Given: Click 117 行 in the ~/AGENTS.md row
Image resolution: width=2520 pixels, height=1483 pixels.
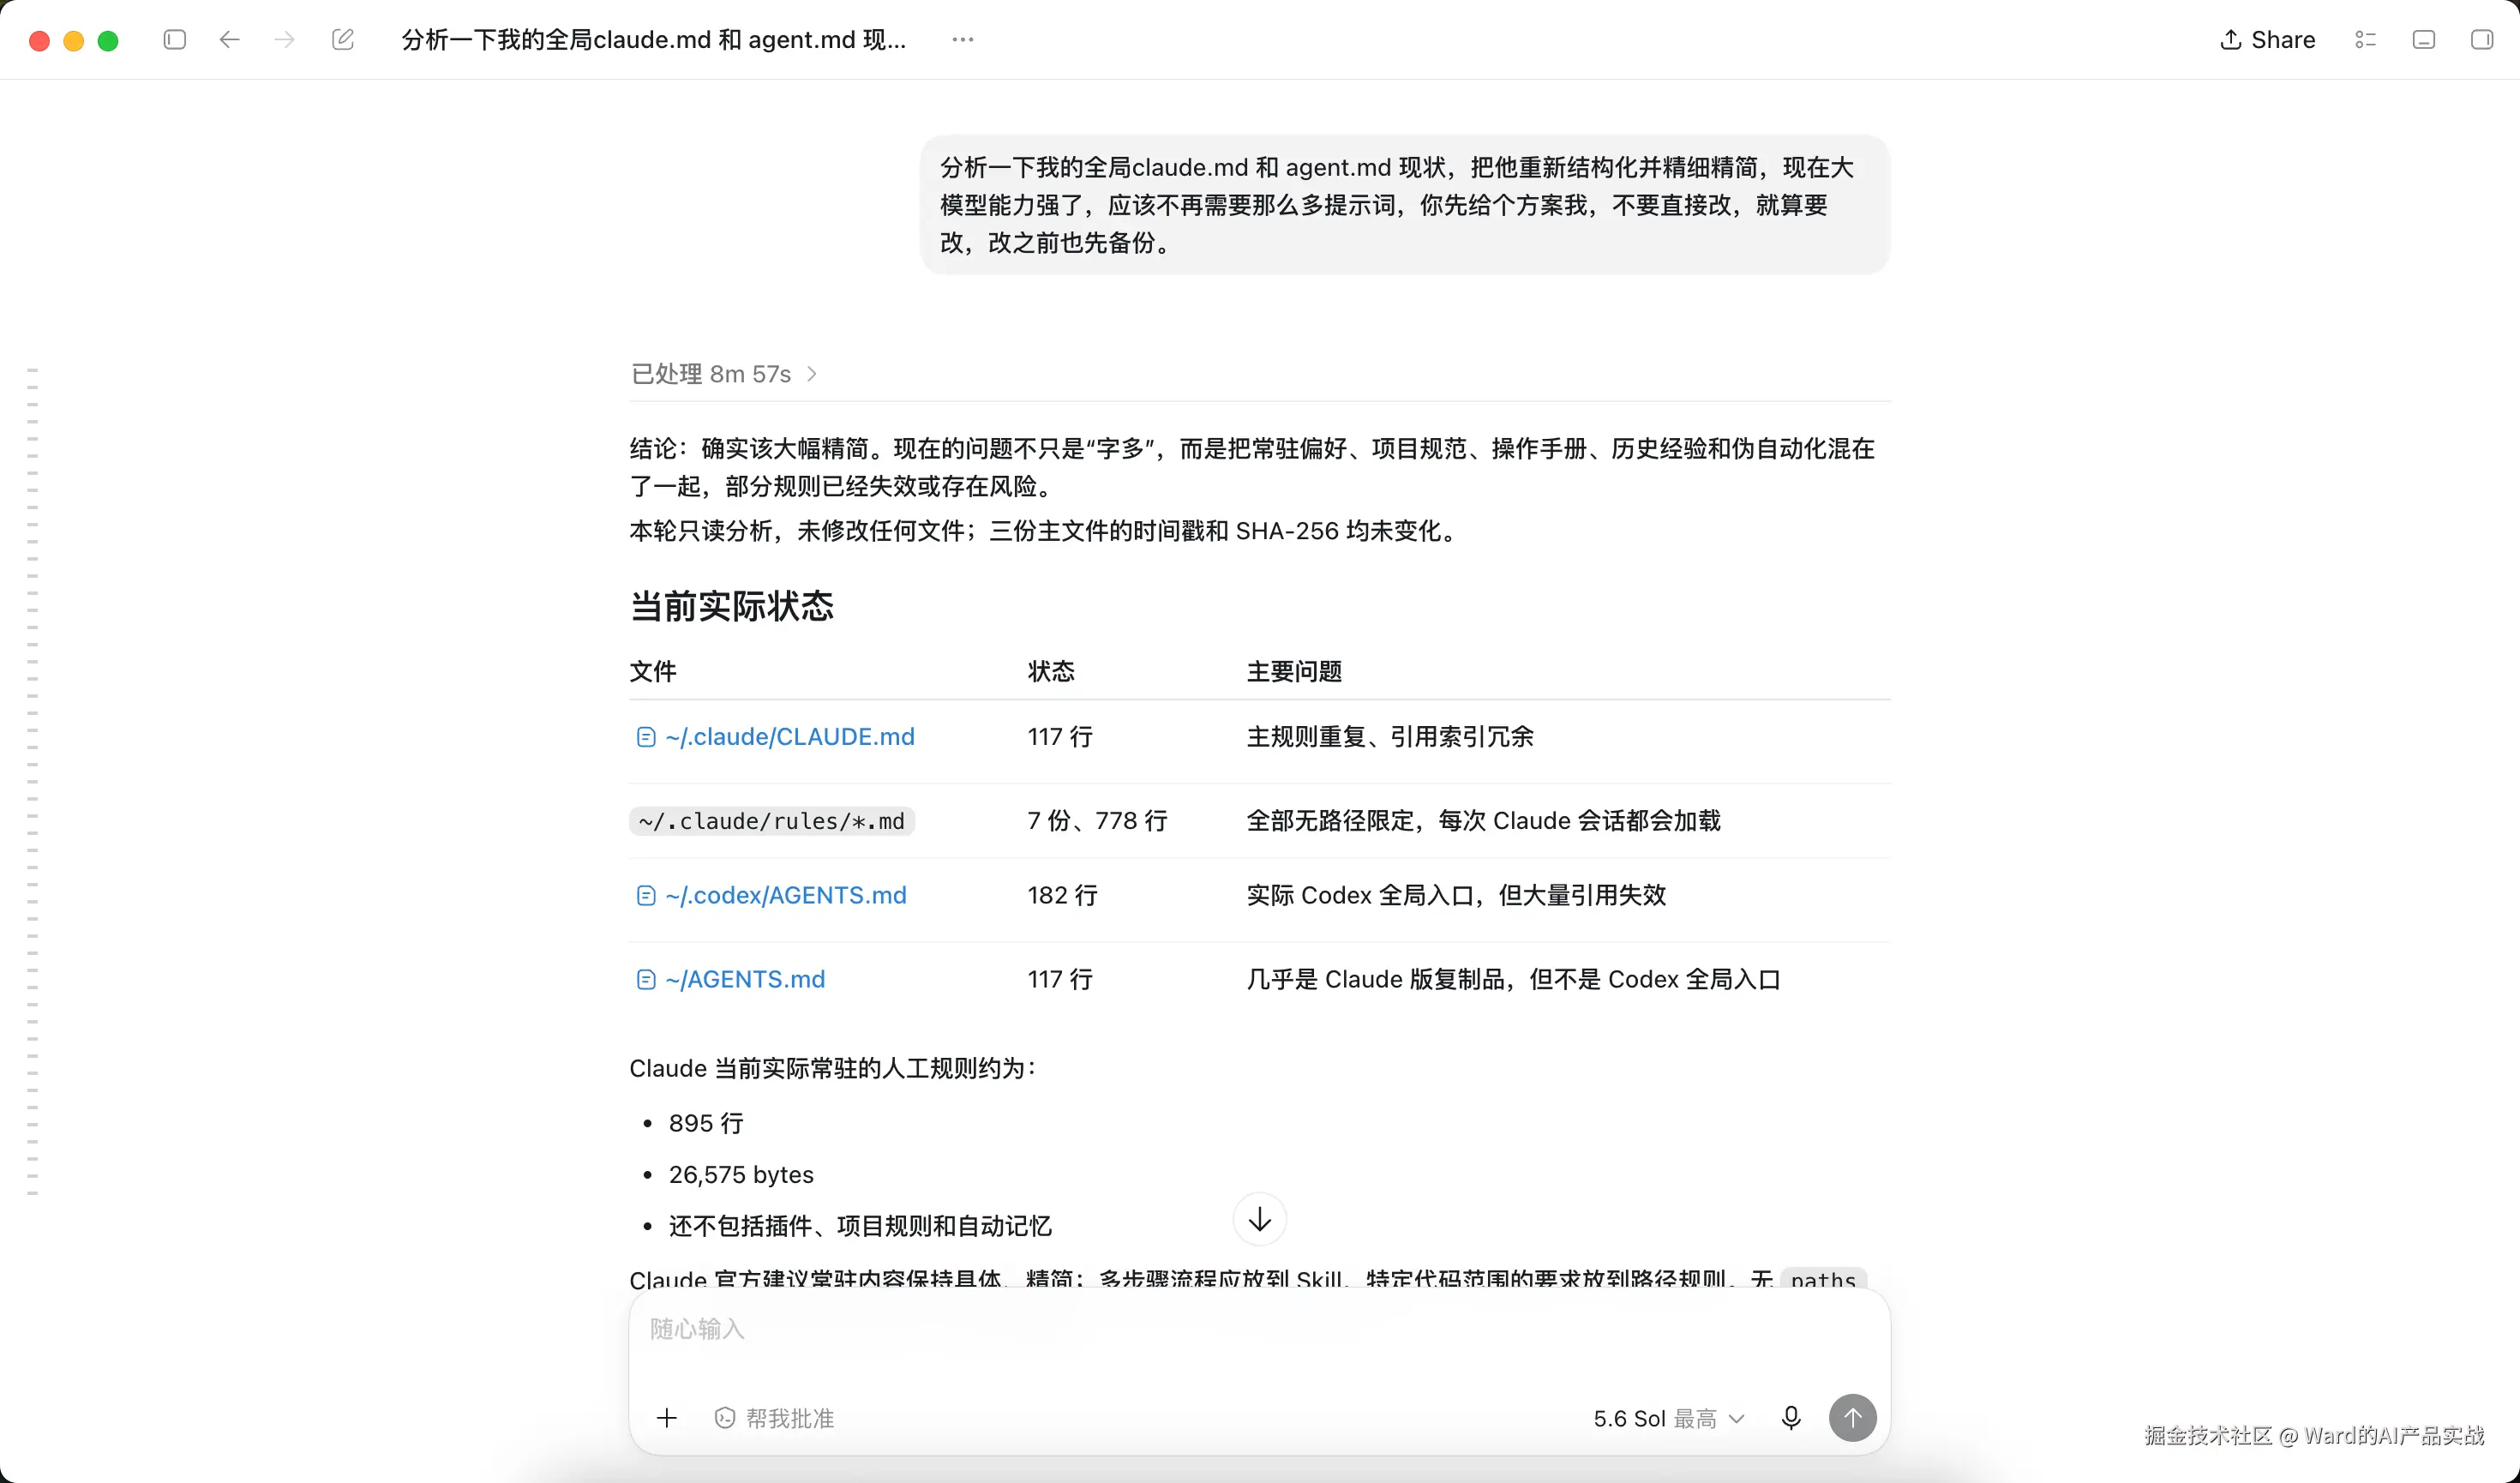Looking at the screenshot, I should (x=1060, y=979).
